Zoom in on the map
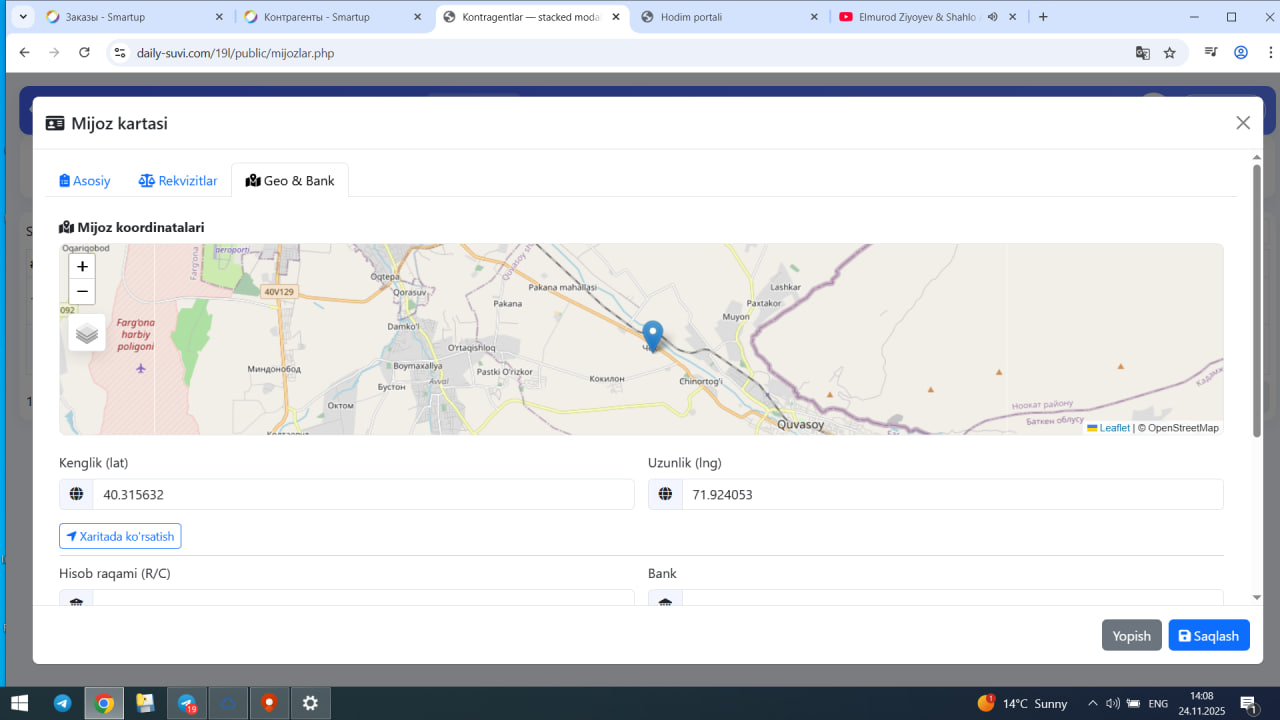Viewport: 1280px width, 720px height. [82, 267]
